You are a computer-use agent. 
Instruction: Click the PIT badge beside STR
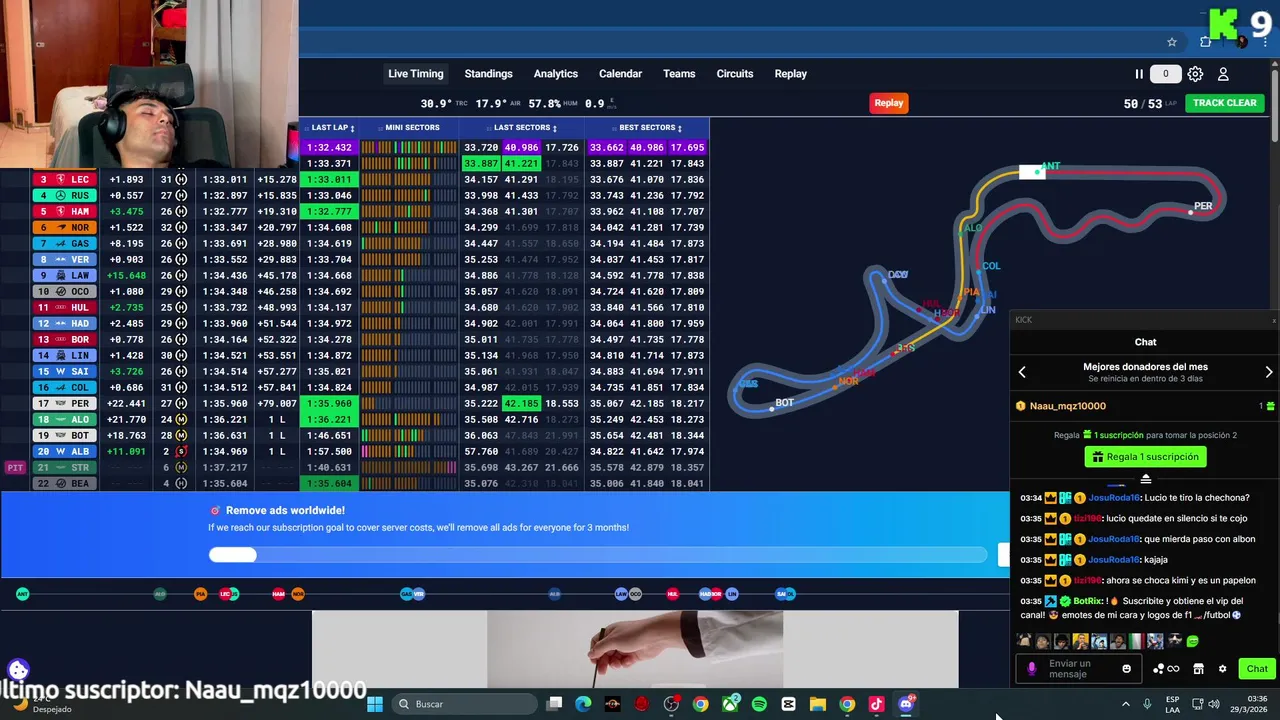pos(15,468)
